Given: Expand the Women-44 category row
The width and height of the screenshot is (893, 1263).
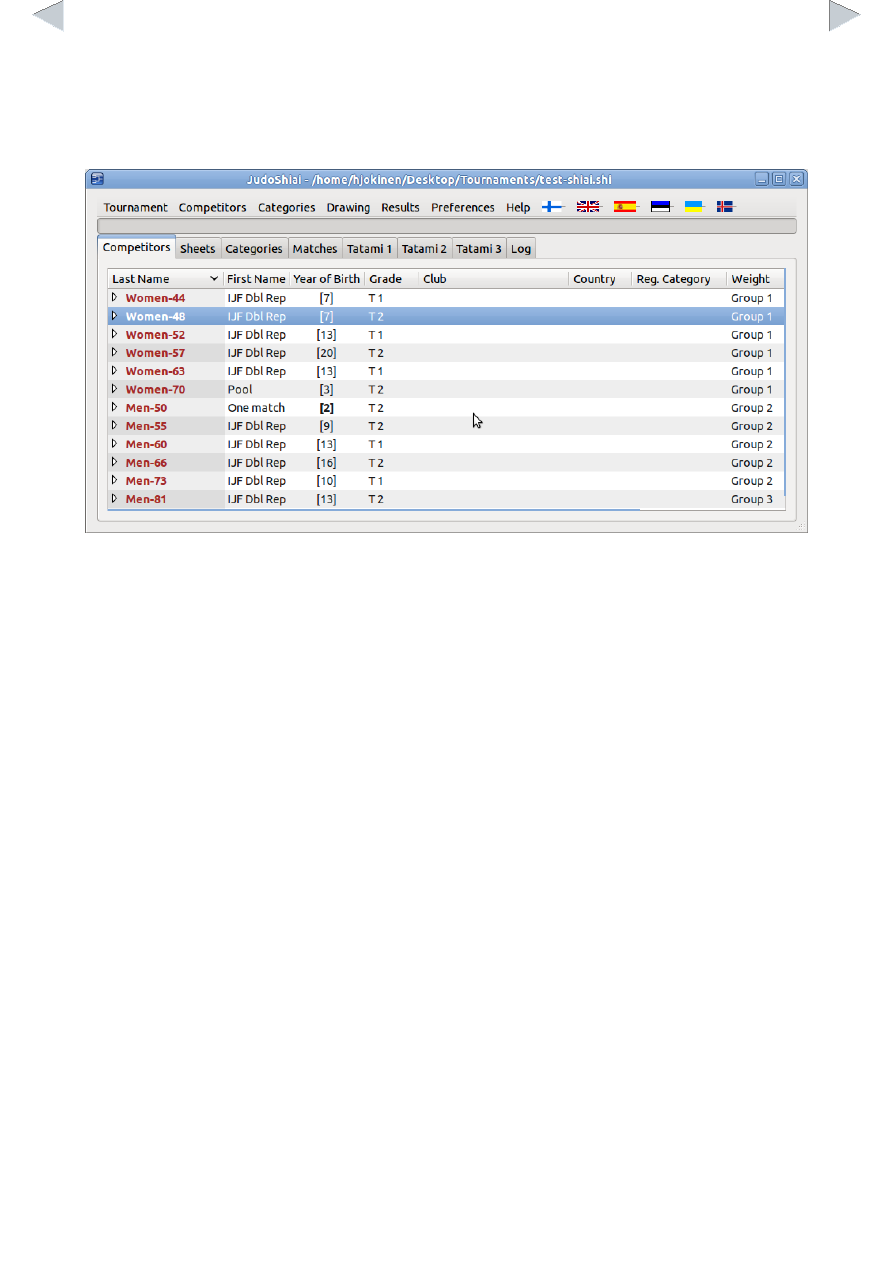Looking at the screenshot, I should 115,297.
